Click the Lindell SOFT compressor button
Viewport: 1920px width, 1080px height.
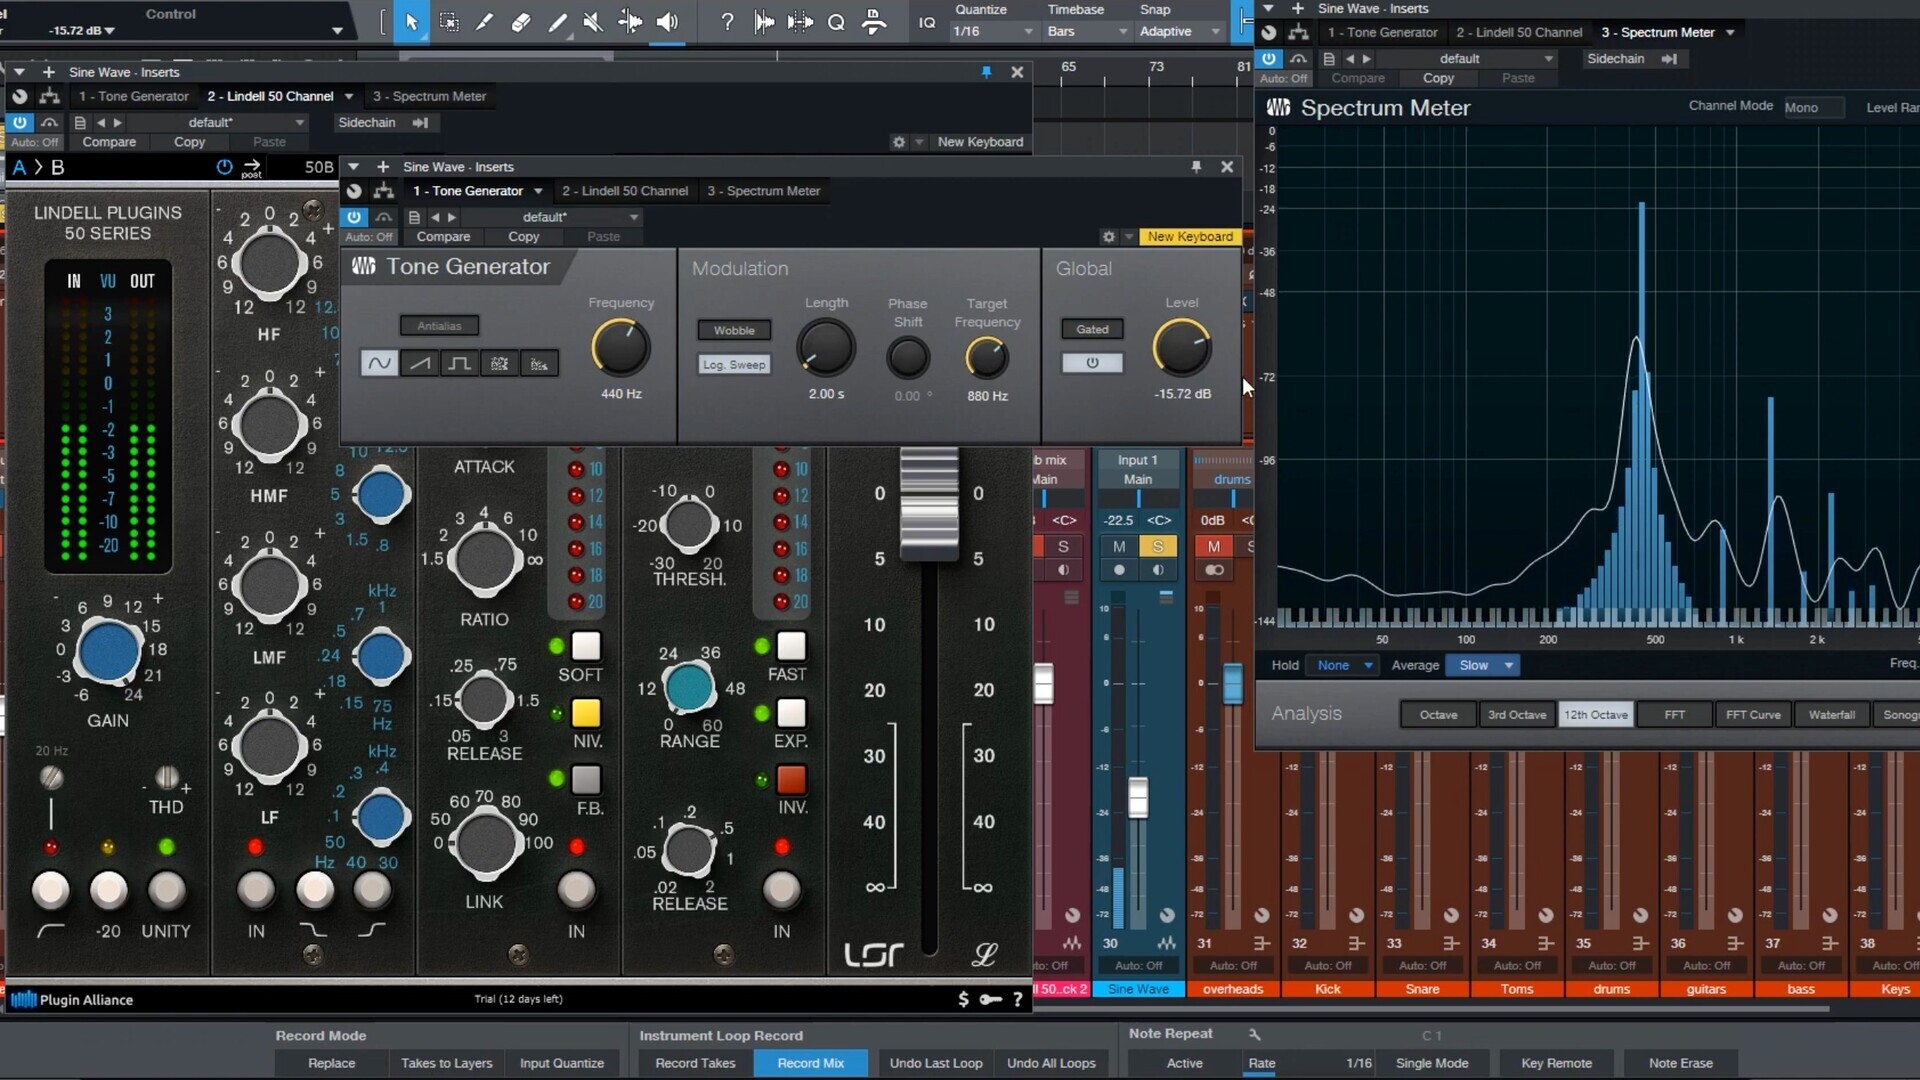tap(586, 646)
